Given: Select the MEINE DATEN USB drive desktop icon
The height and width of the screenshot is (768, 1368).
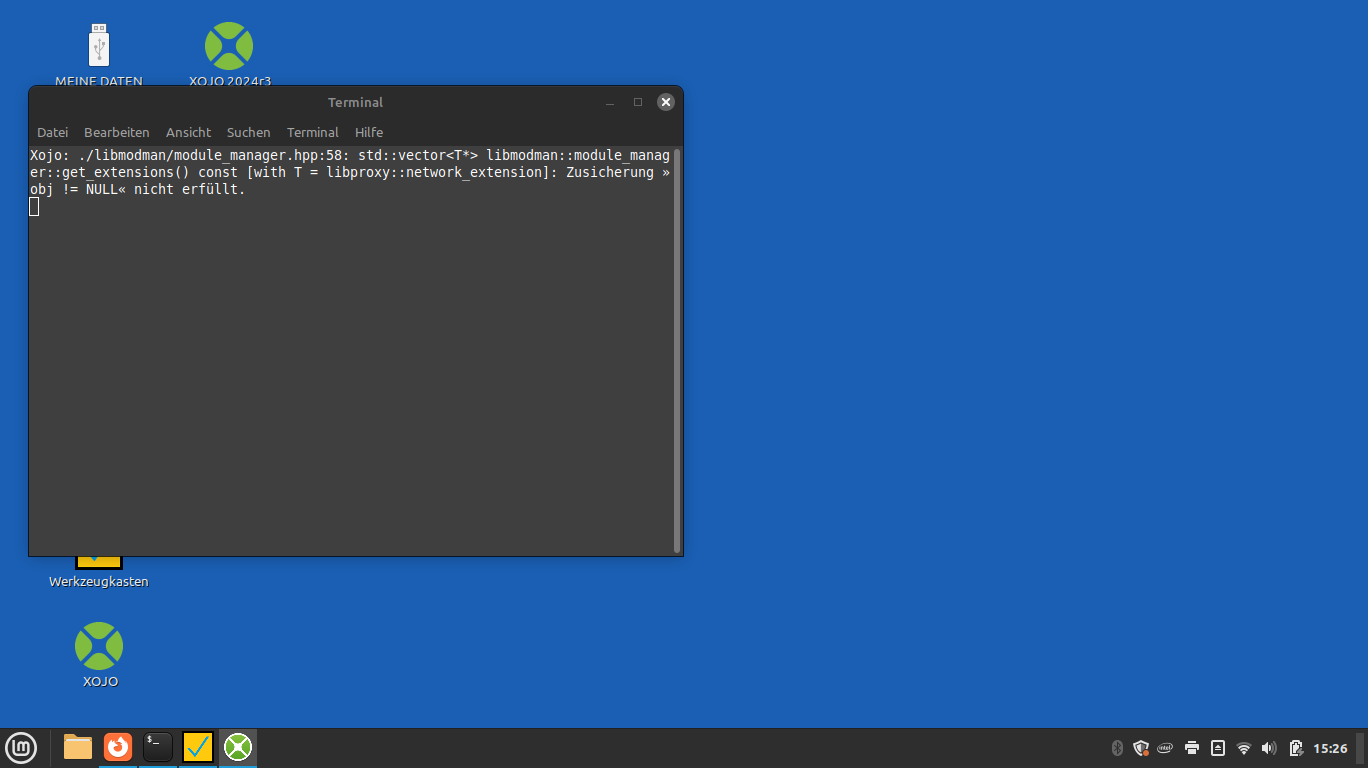Looking at the screenshot, I should pos(98,47).
